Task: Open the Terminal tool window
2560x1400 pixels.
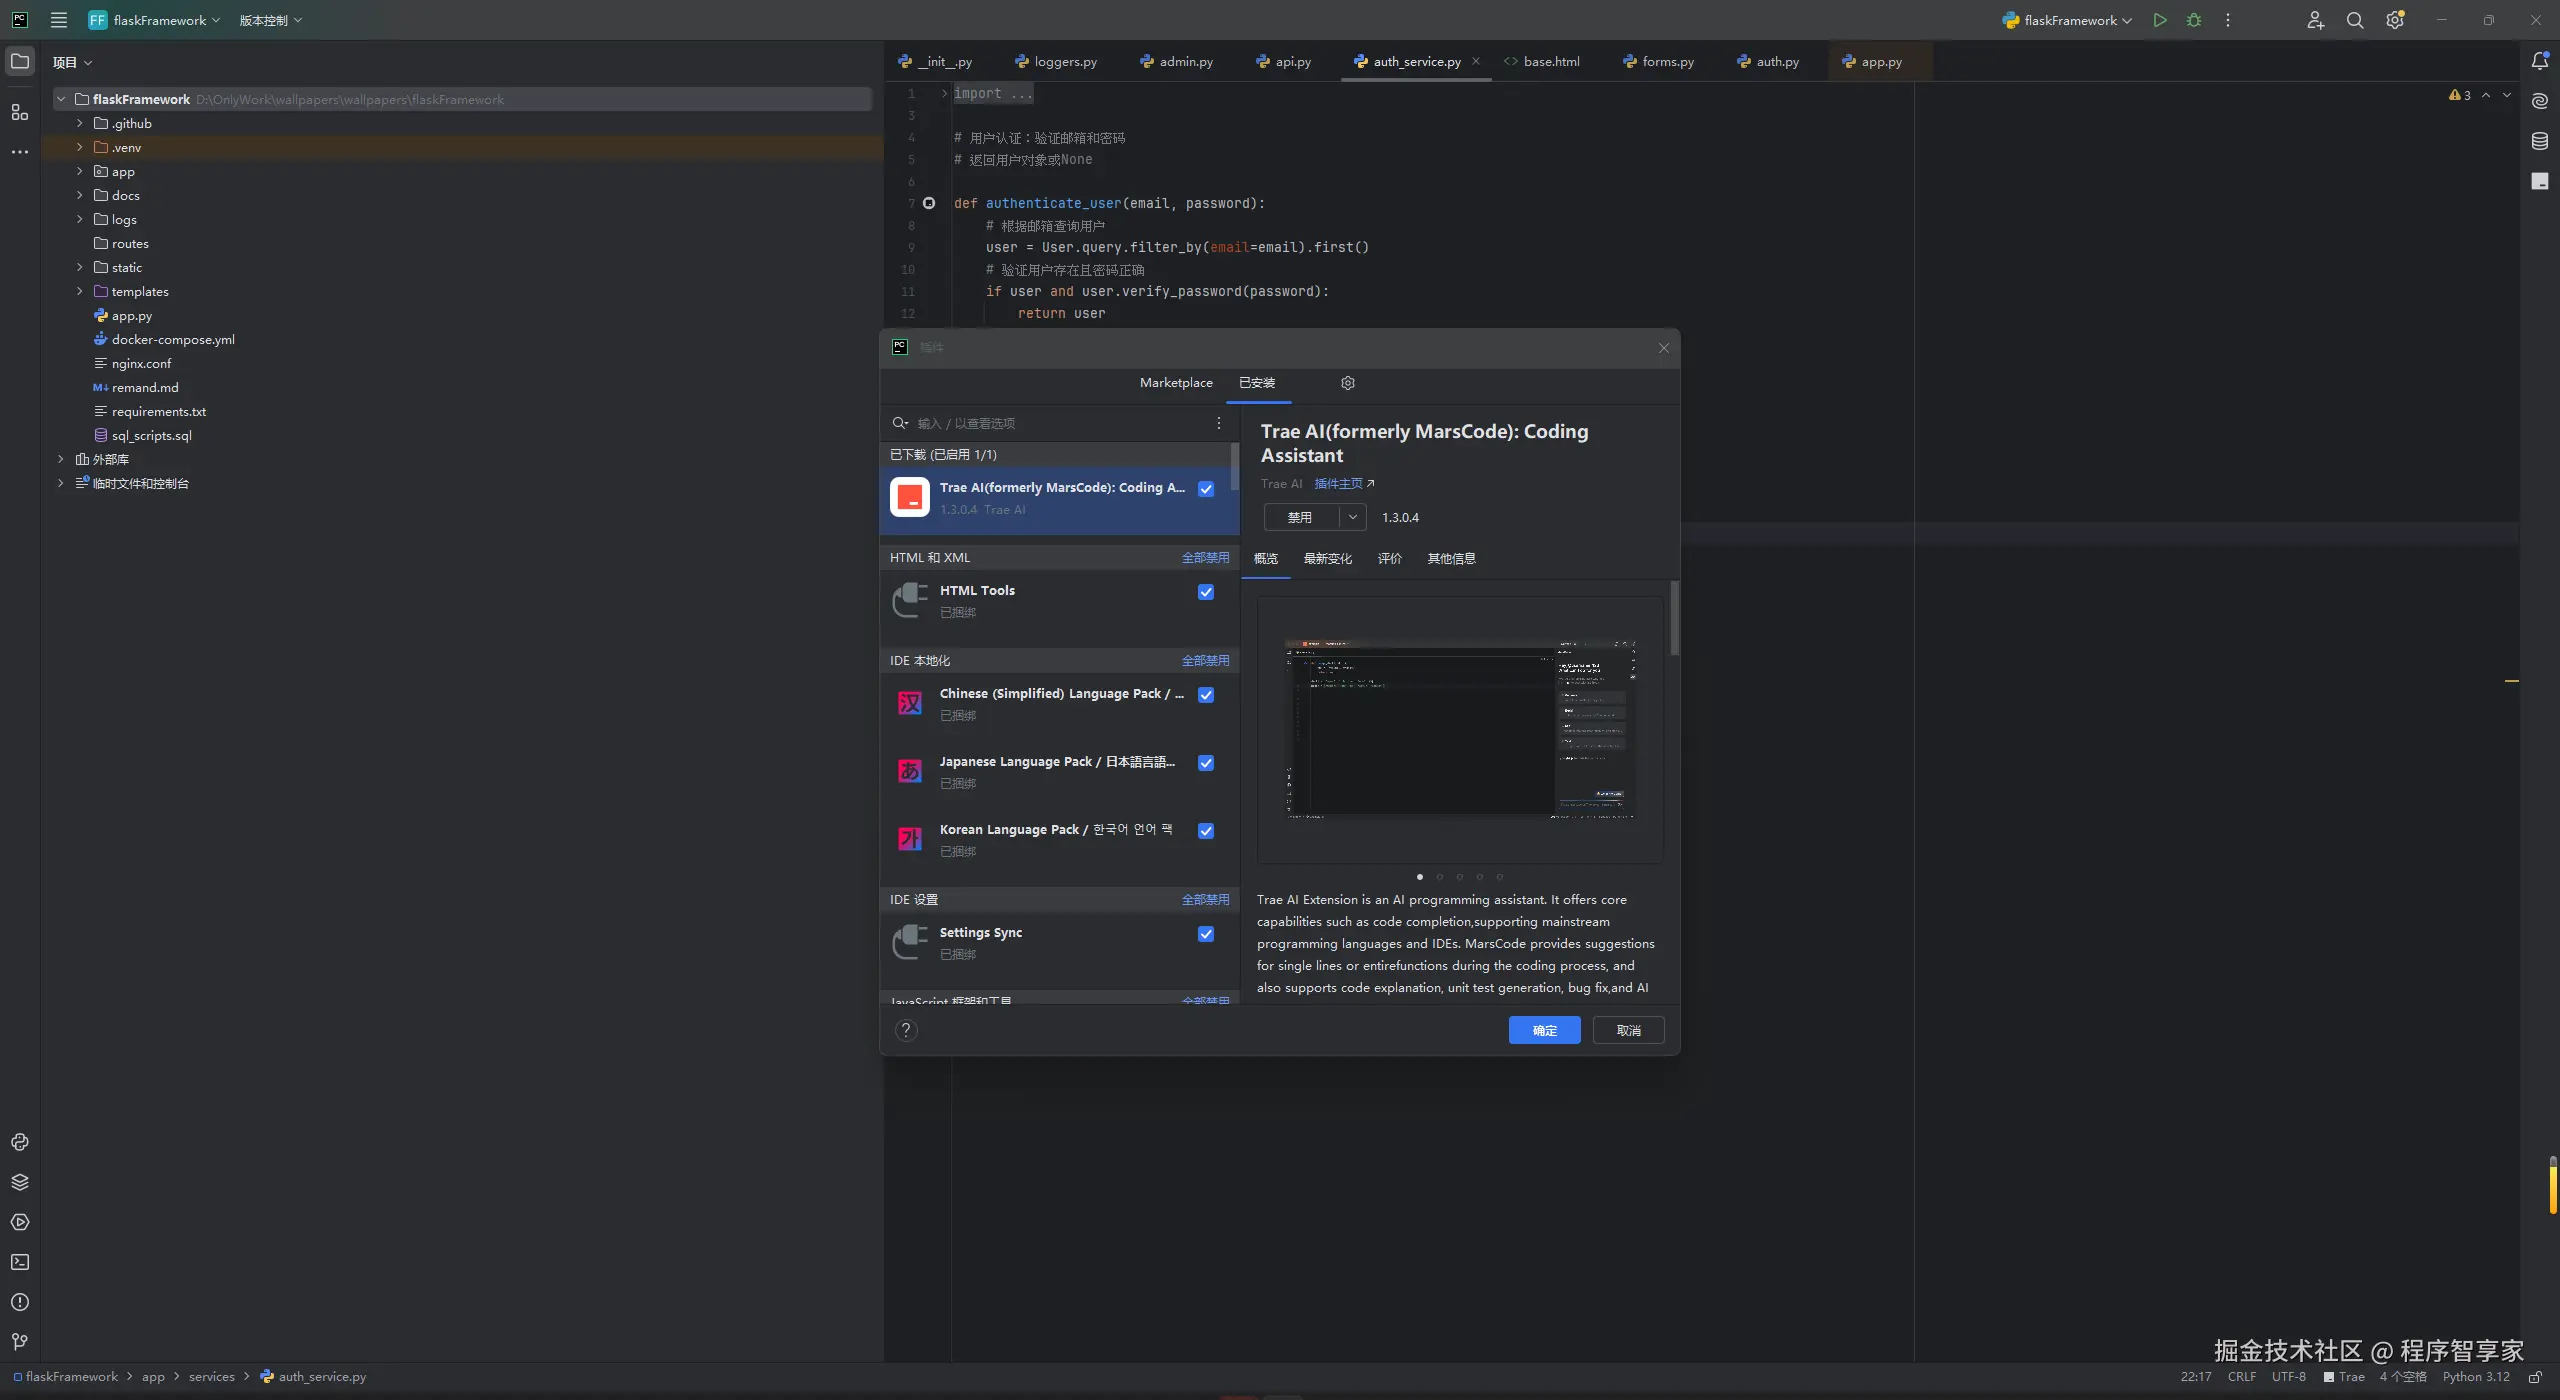Action: coord(20,1262)
